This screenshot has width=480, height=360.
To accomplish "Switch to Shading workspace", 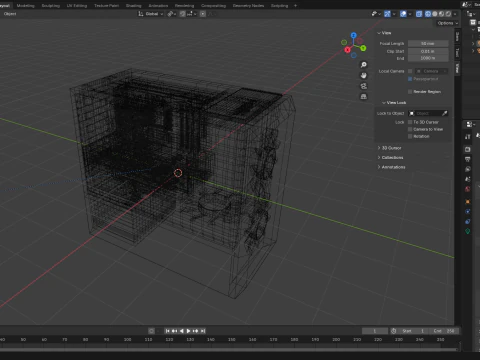I will [134, 5].
